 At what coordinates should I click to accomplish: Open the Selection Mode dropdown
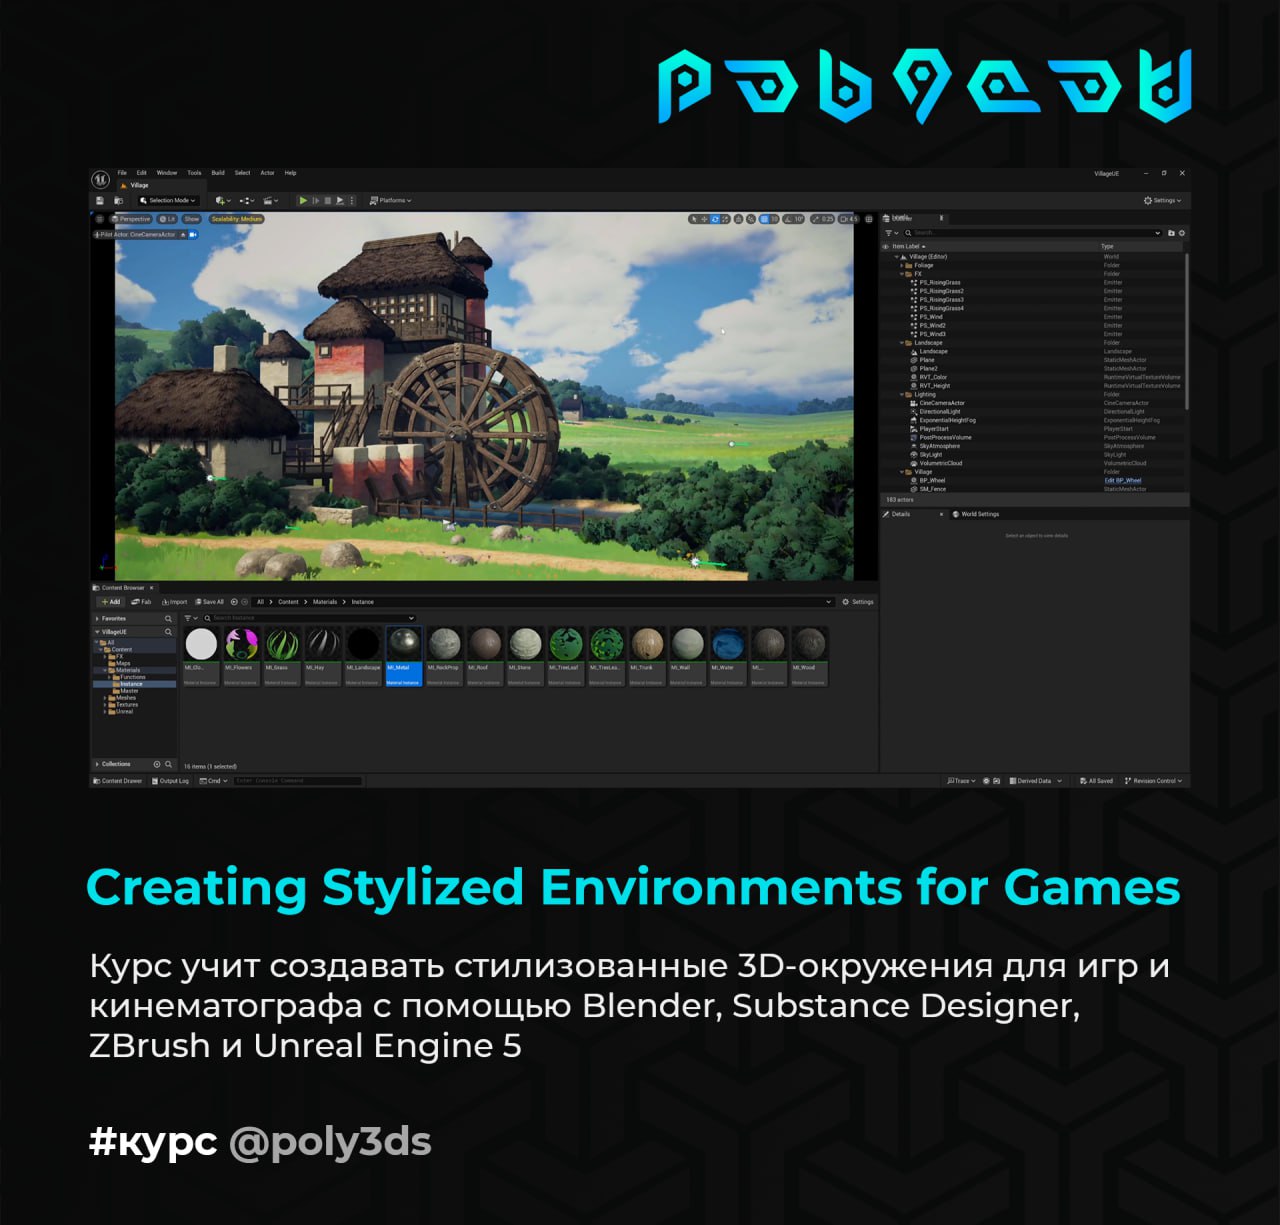pos(169,200)
